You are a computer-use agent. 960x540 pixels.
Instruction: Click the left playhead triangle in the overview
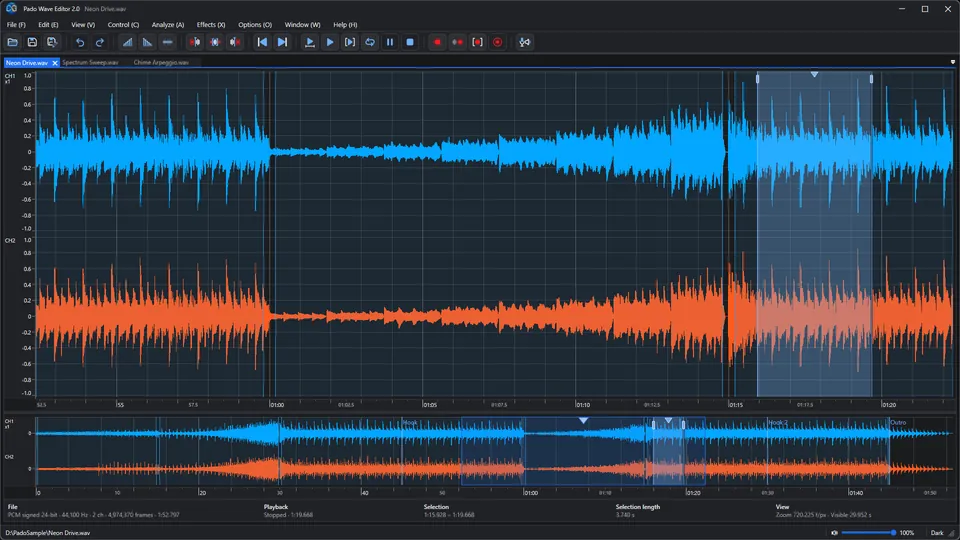tap(583, 421)
